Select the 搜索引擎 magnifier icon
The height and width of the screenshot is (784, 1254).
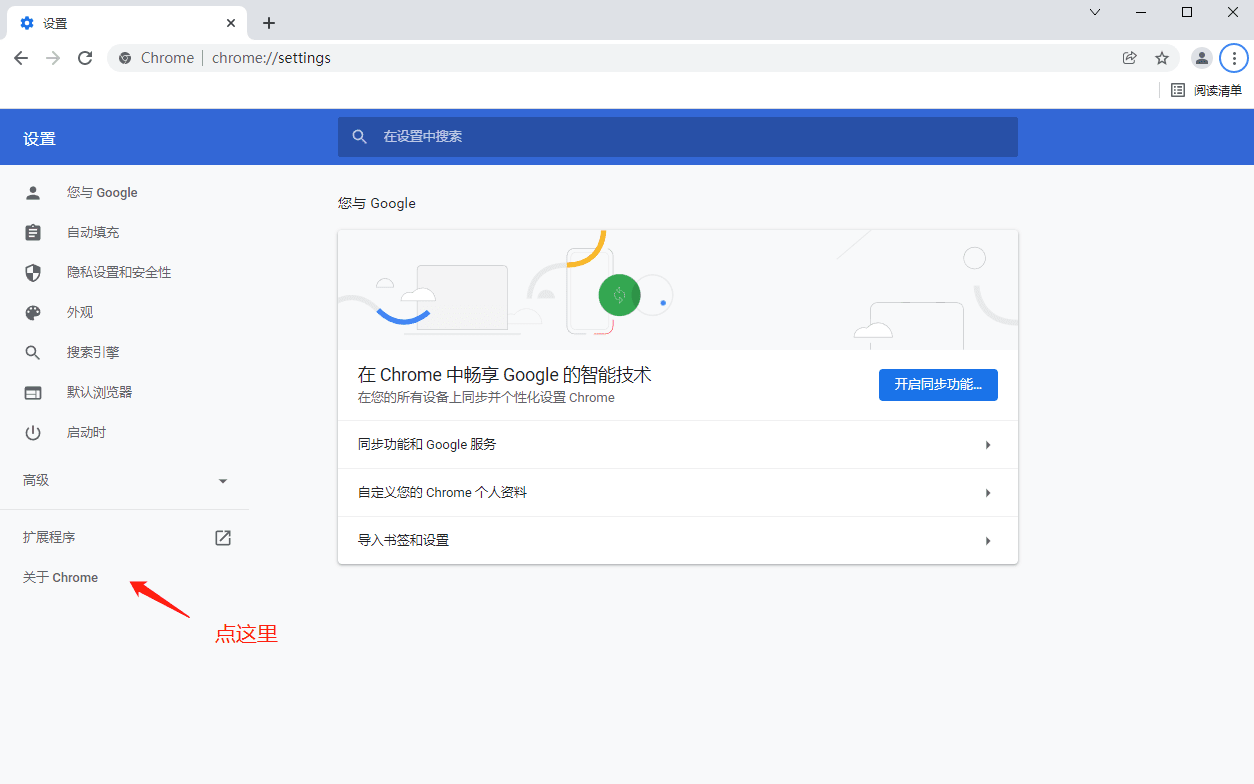(x=33, y=352)
